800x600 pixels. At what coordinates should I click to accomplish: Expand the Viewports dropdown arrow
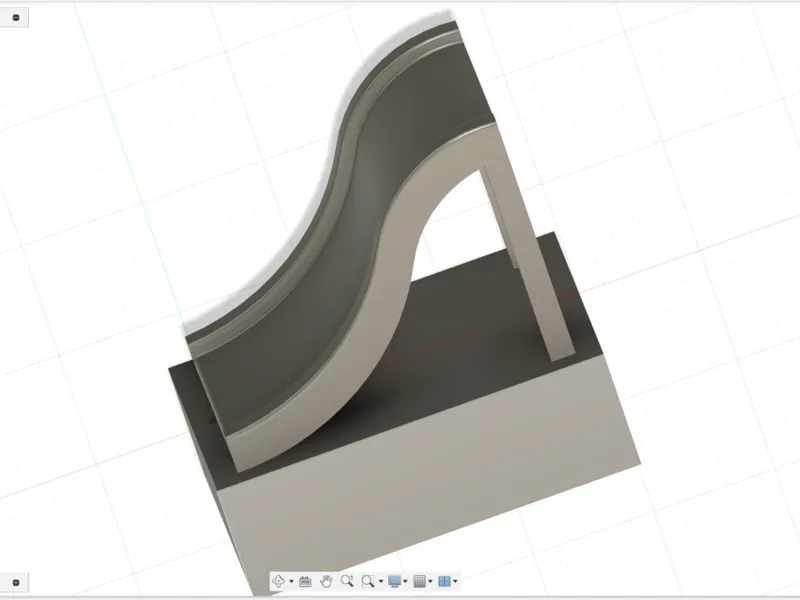[455, 582]
